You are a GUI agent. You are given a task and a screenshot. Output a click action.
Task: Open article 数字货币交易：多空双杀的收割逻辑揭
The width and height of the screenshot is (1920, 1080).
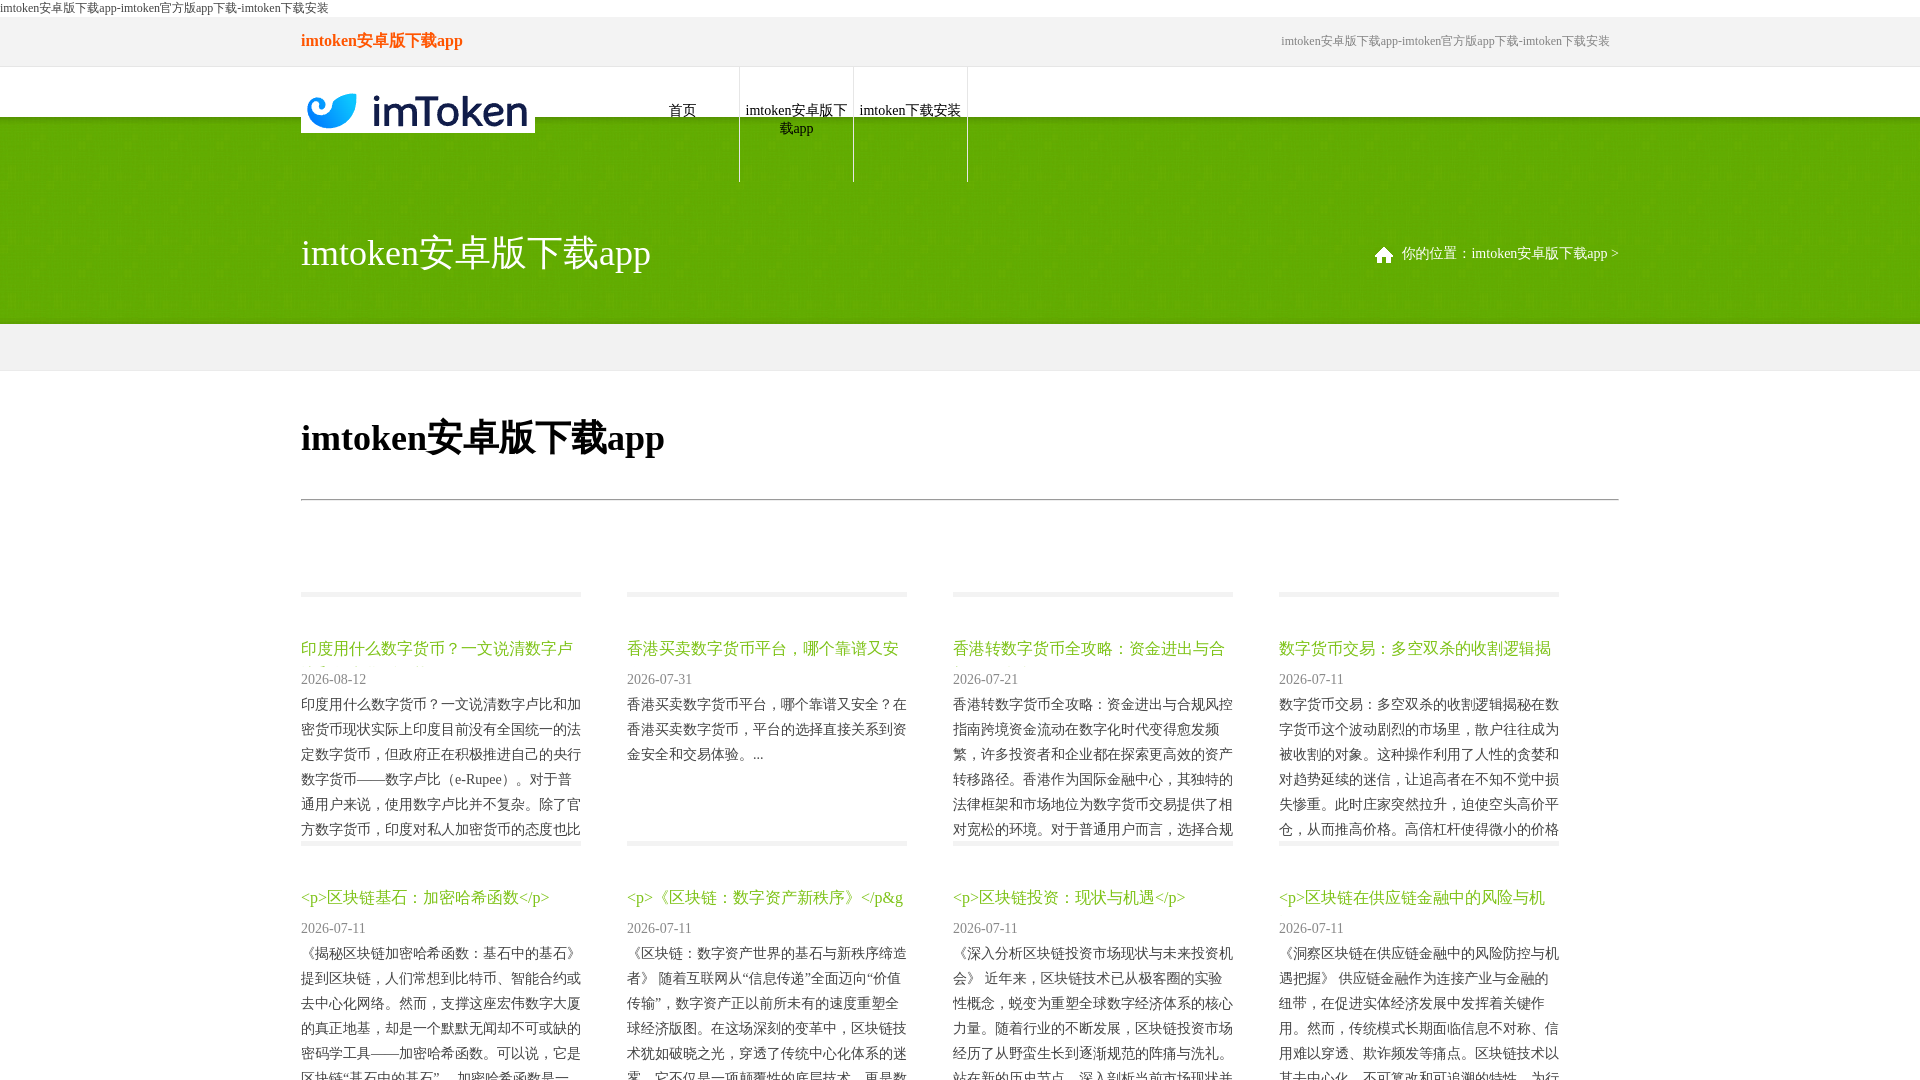(1415, 649)
